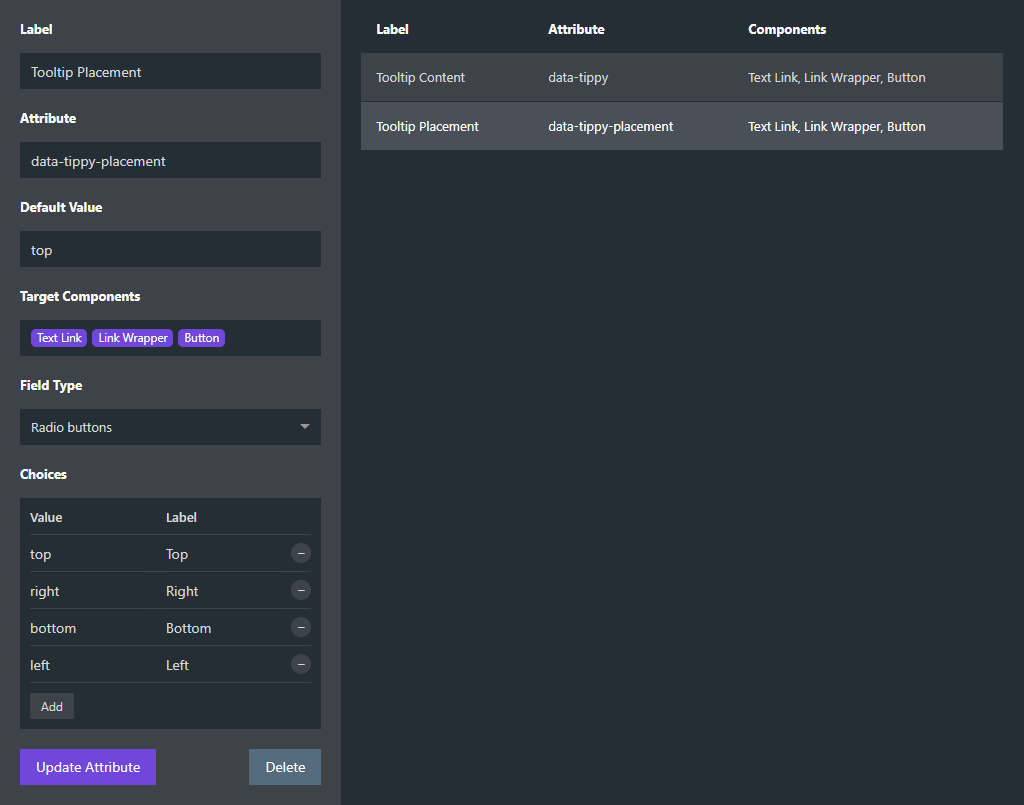The height and width of the screenshot is (805, 1024).
Task: Edit the data-tippy-placement attribute field
Action: pos(170,161)
